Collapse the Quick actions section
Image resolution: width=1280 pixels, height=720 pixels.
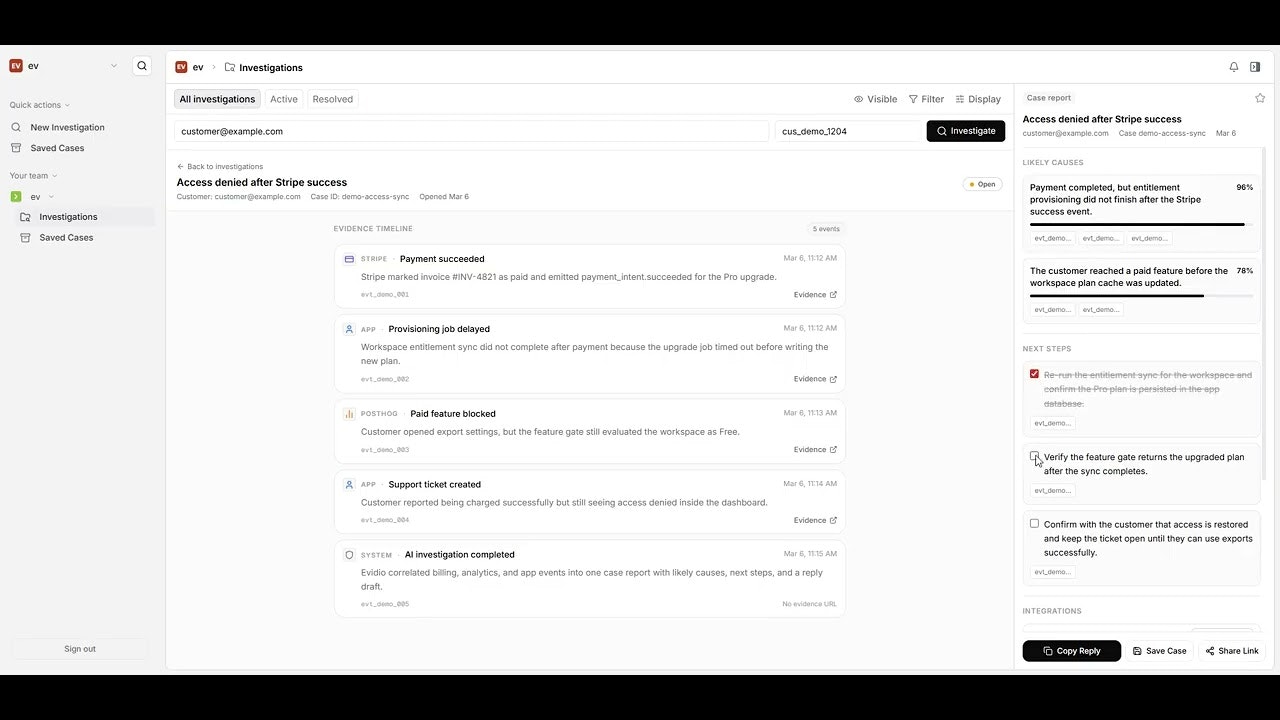[66, 104]
